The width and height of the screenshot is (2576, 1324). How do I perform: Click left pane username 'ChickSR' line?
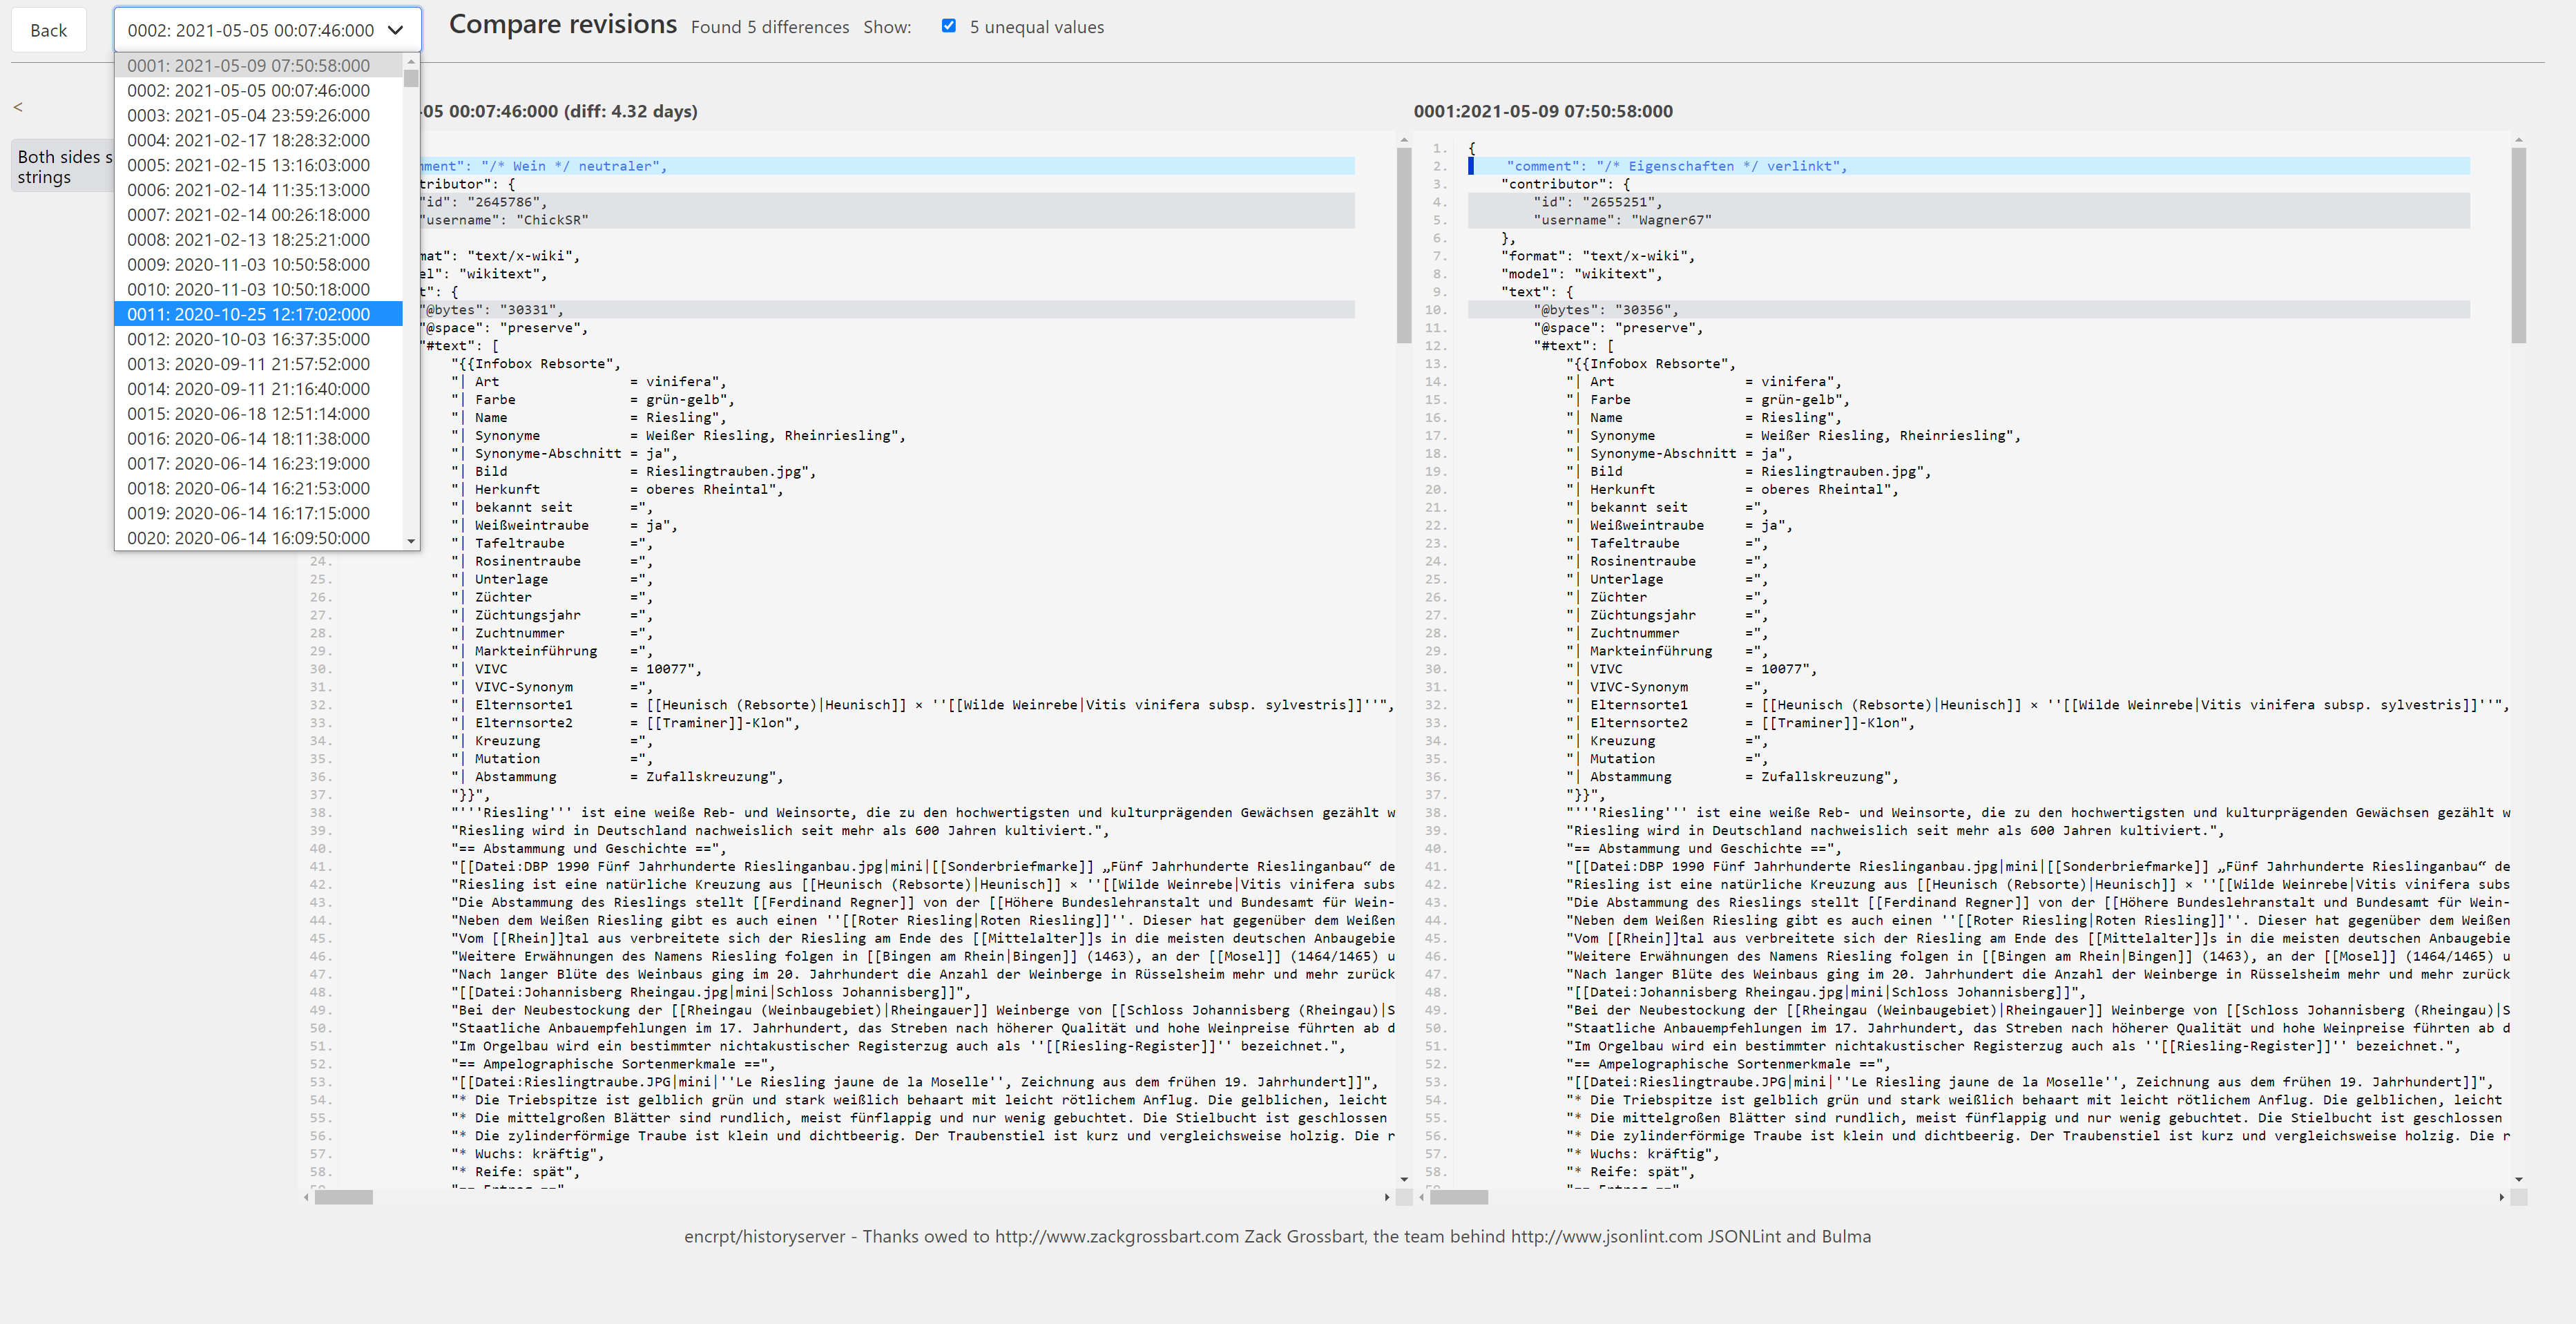click(x=886, y=220)
